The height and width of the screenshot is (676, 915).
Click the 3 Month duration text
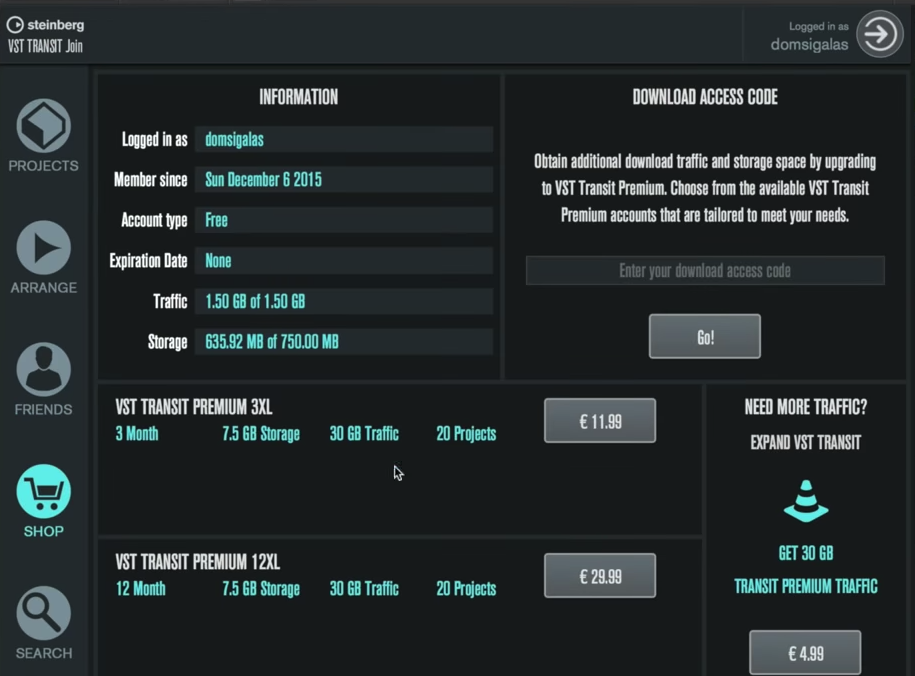137,434
